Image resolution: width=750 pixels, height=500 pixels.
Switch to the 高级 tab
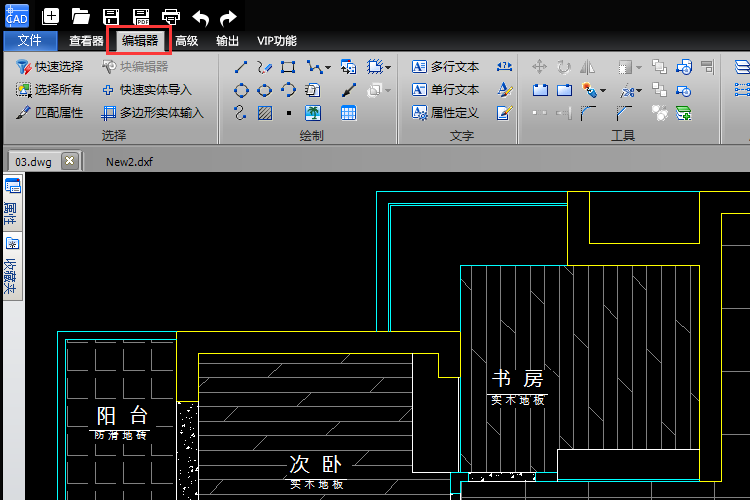click(x=187, y=41)
